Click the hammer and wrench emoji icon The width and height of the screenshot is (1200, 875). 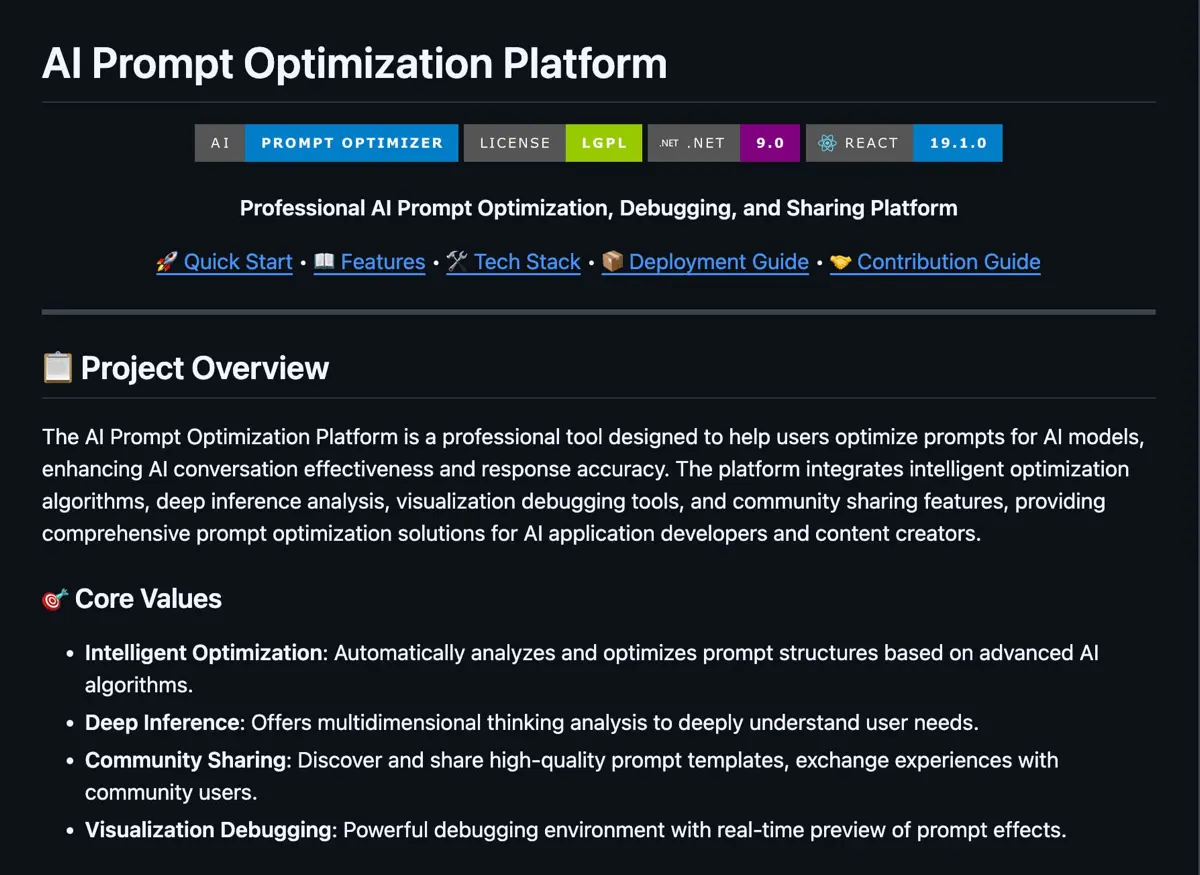tap(457, 262)
